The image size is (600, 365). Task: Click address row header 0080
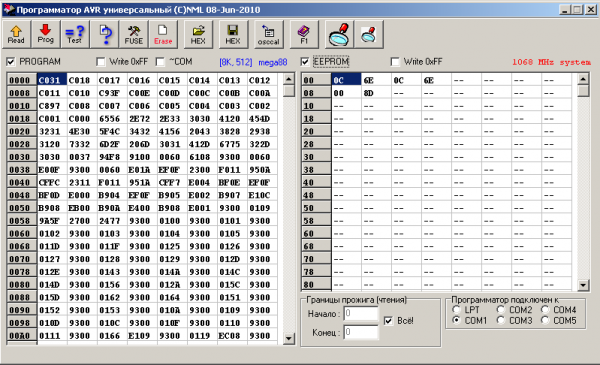pyautogui.click(x=21, y=284)
